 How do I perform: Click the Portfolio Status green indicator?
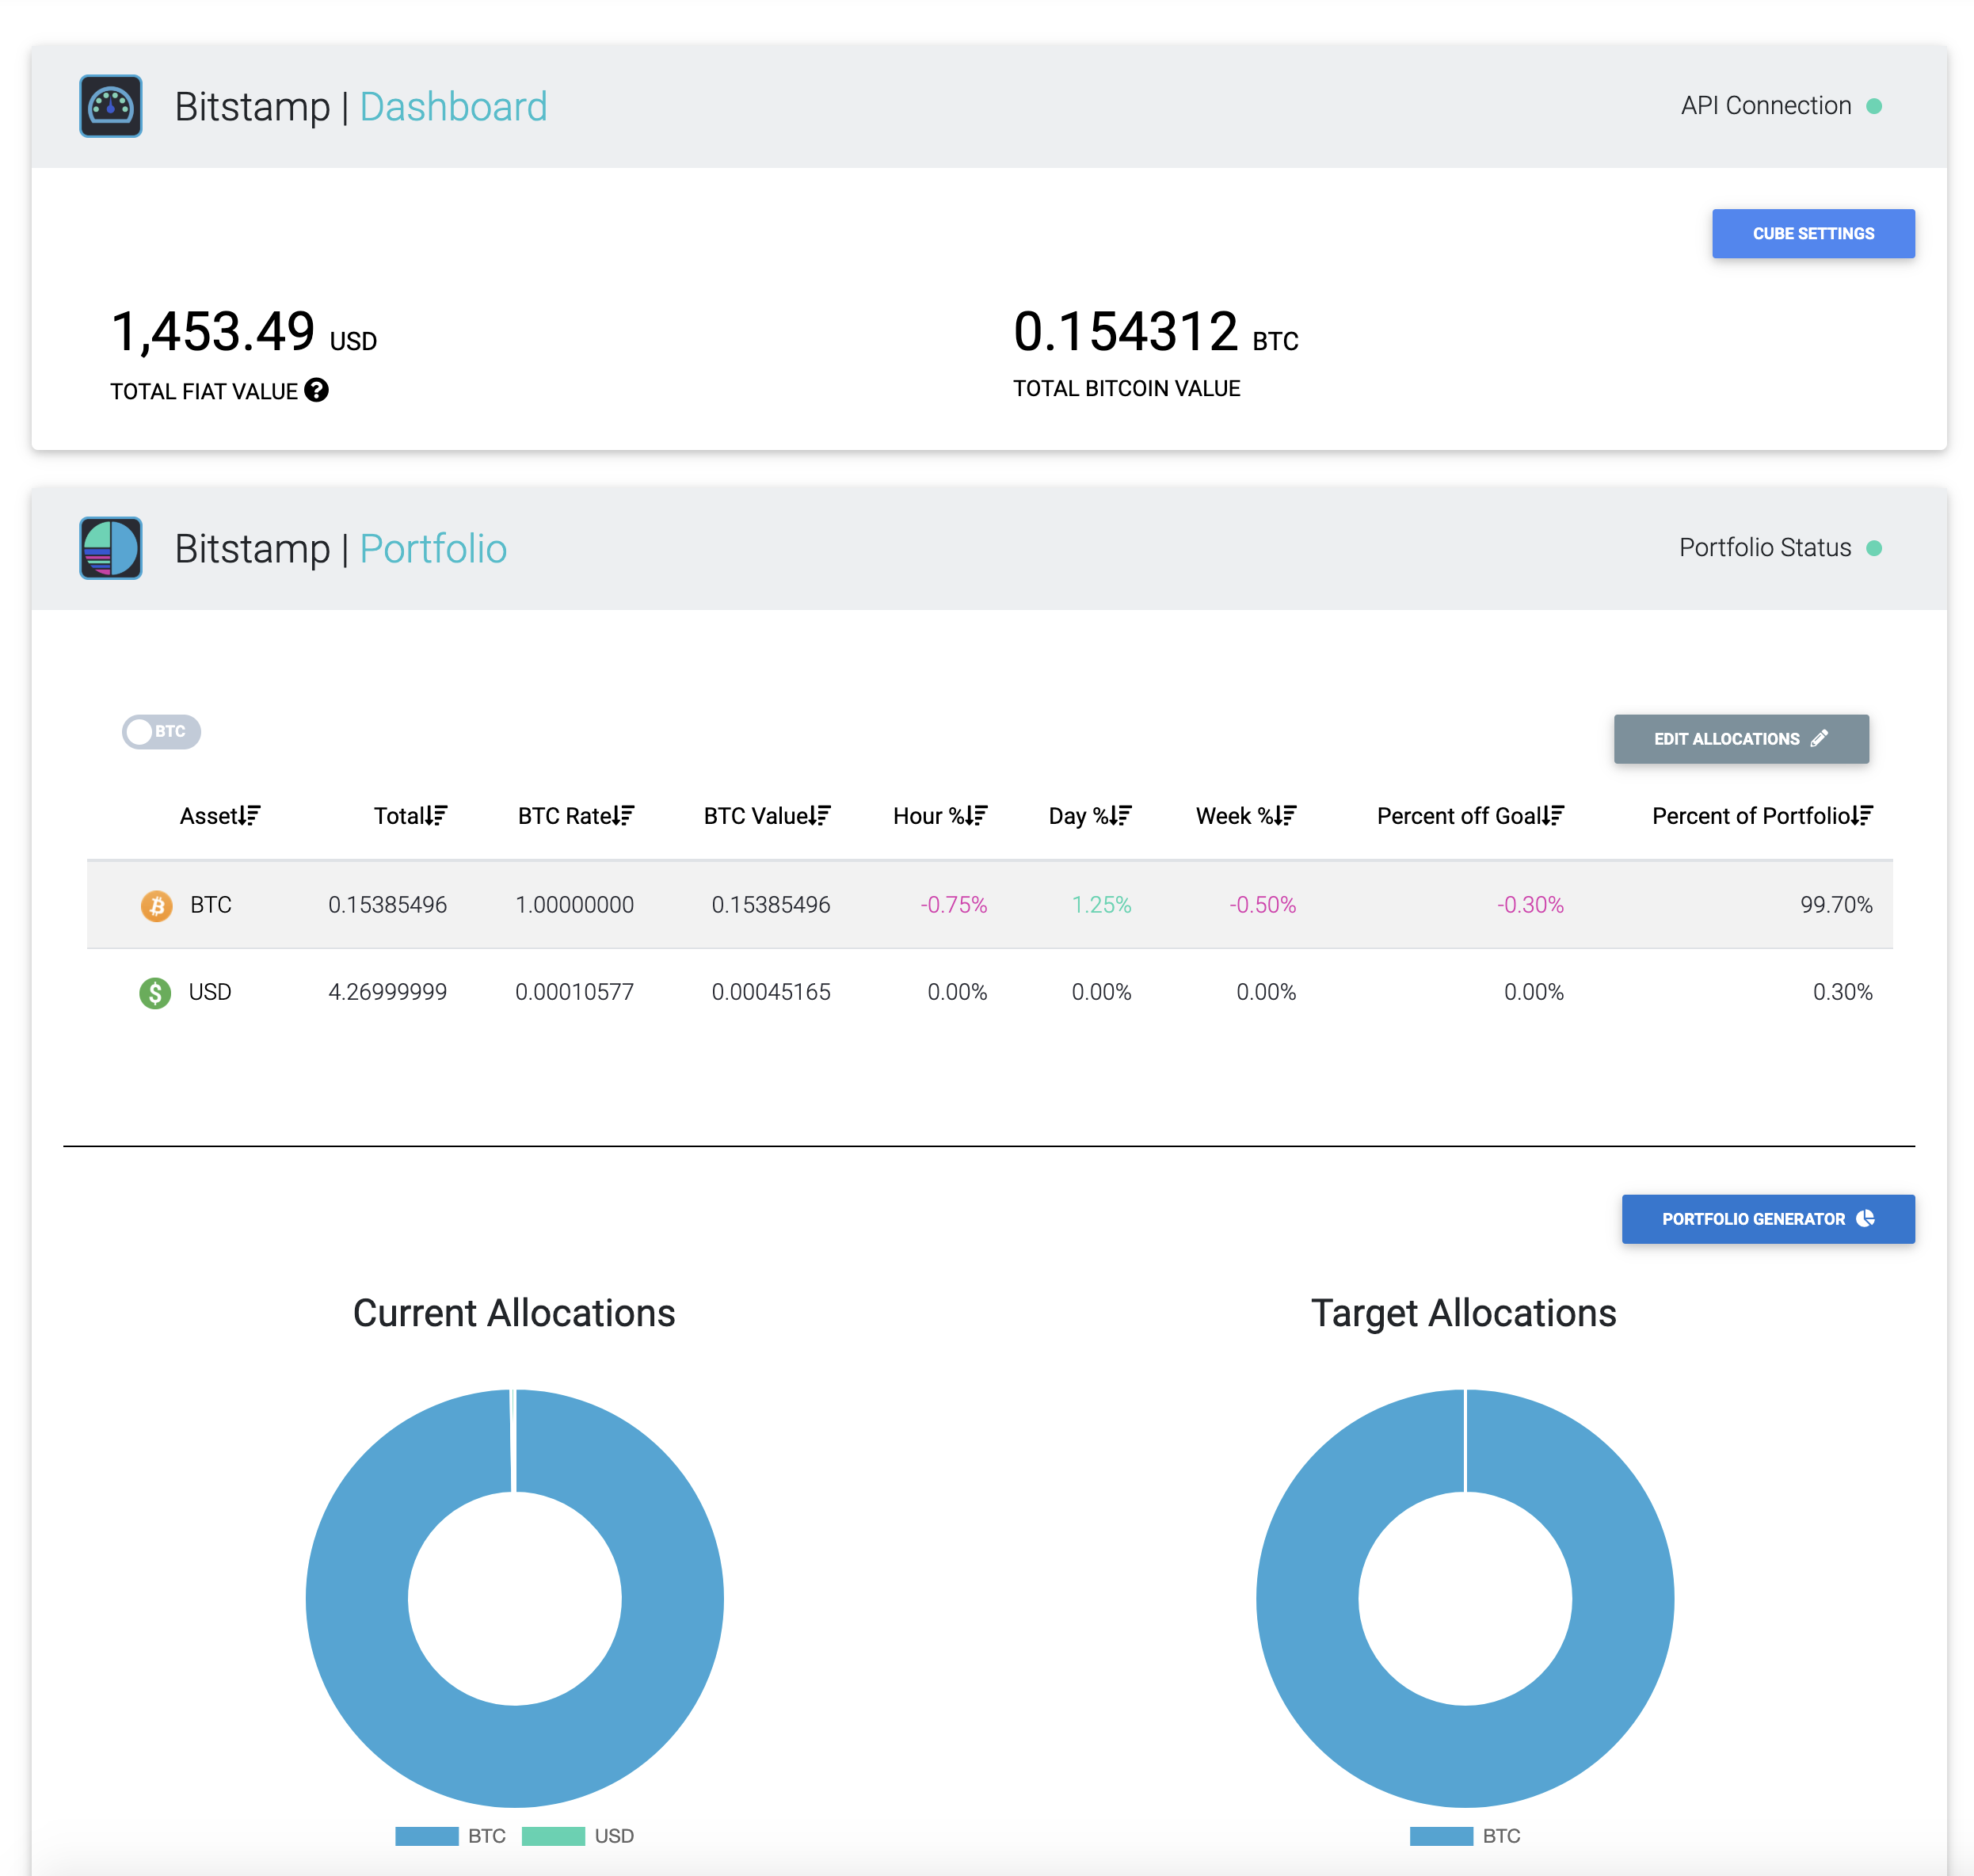[1874, 548]
